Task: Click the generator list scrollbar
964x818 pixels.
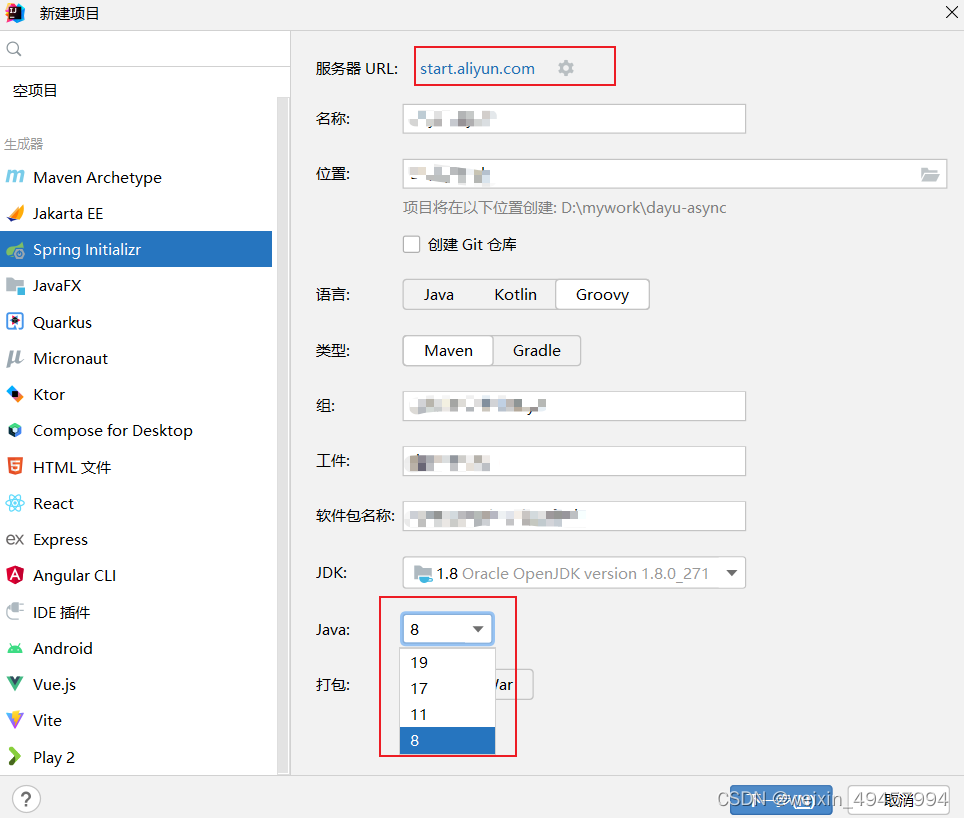Action: coord(283,435)
